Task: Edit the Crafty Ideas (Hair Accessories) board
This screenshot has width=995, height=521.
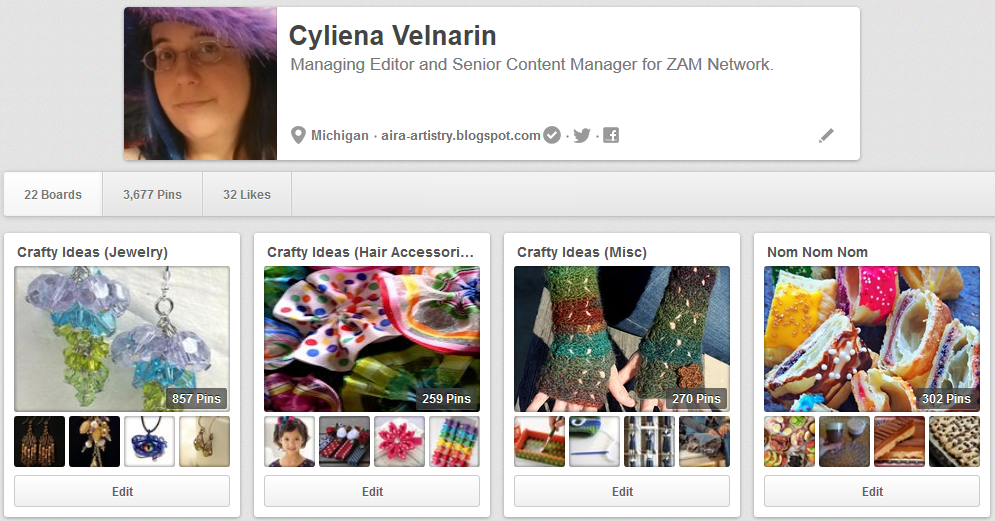Action: point(372,491)
